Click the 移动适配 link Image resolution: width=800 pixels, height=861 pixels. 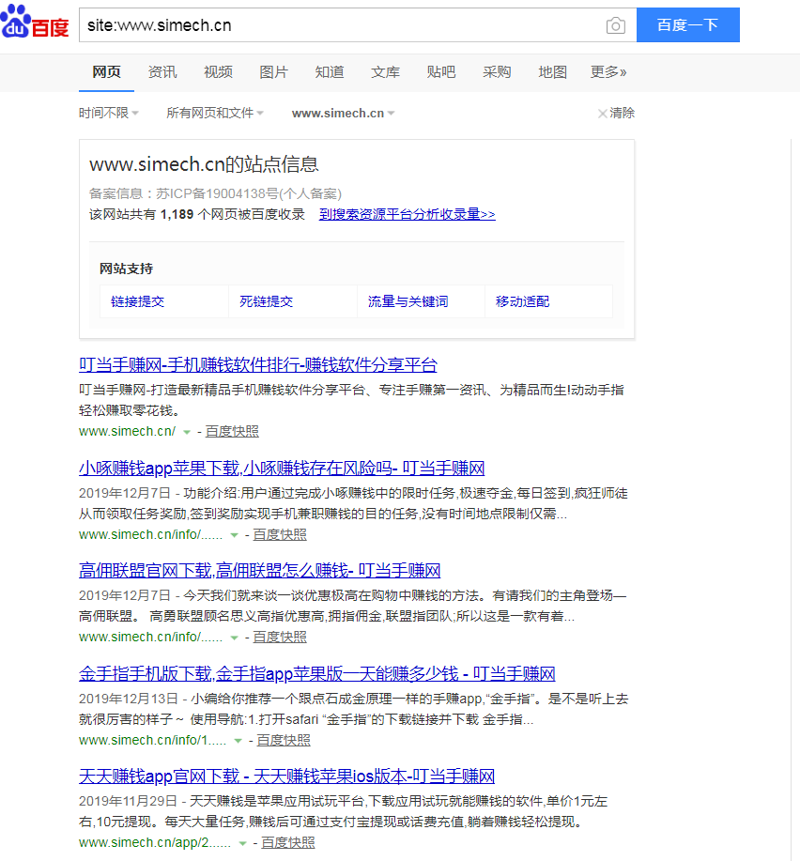[x=522, y=301]
